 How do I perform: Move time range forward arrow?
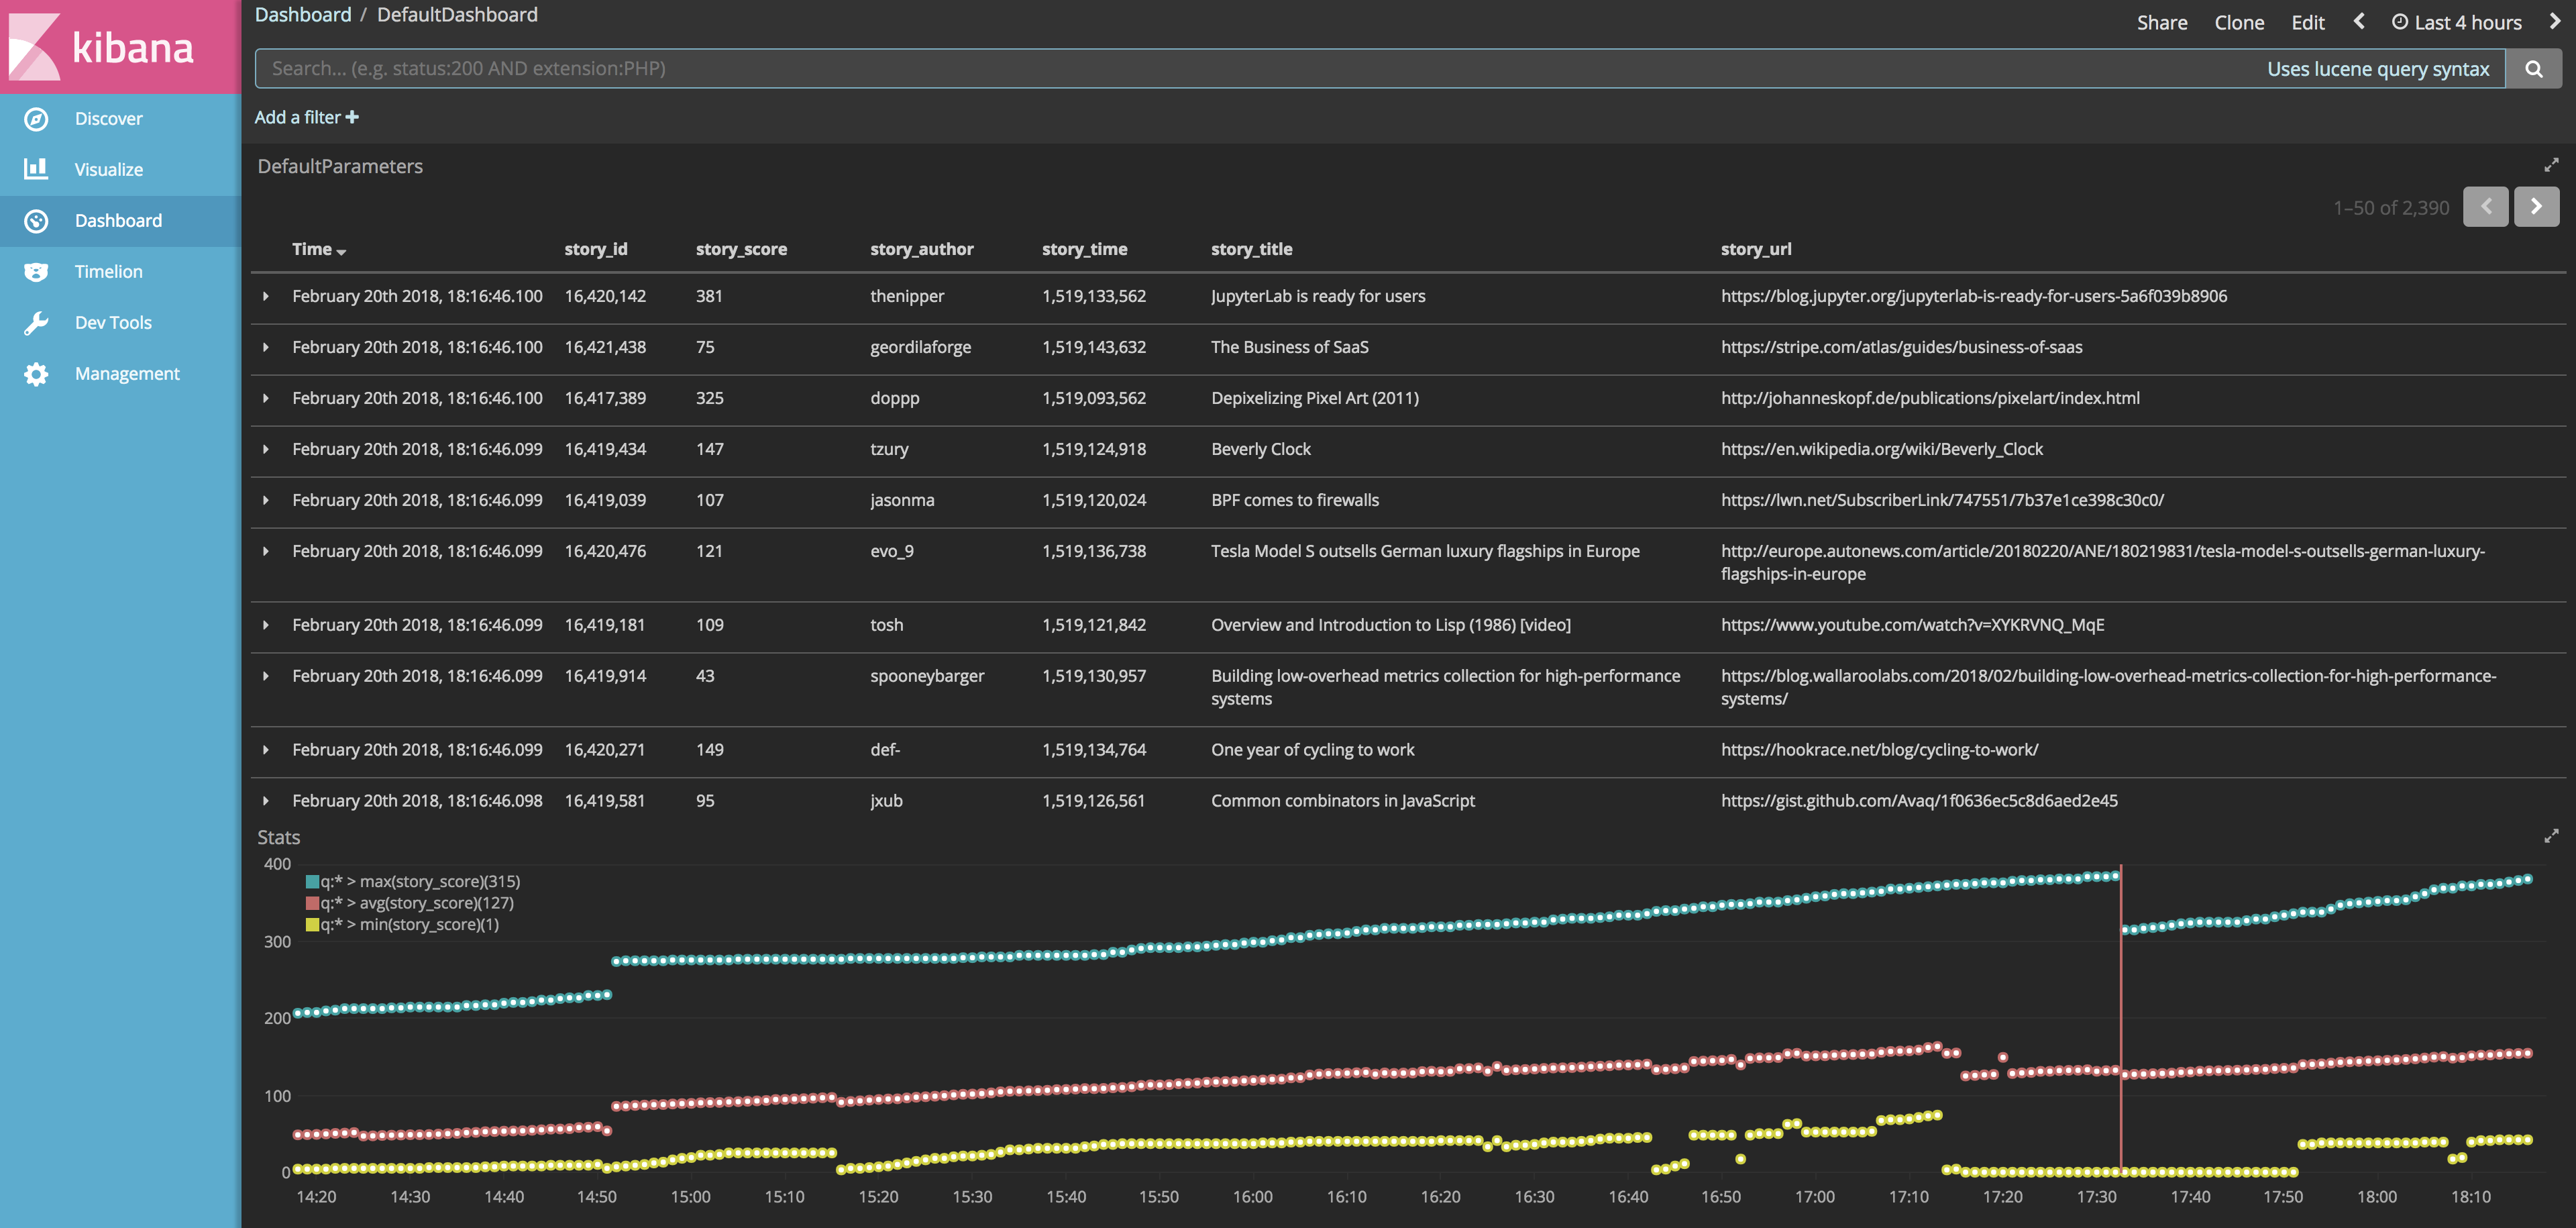2554,21
